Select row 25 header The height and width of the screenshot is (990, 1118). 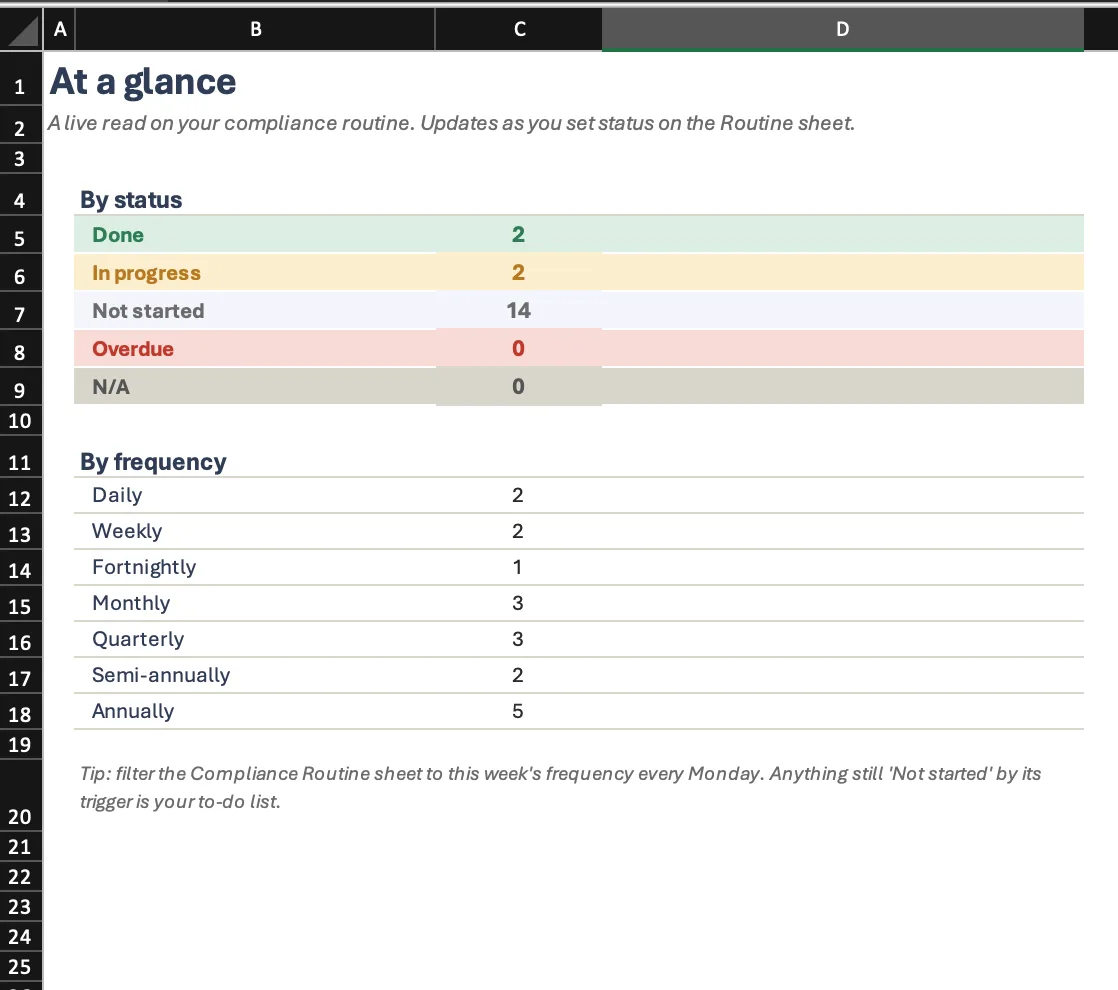(x=21, y=966)
